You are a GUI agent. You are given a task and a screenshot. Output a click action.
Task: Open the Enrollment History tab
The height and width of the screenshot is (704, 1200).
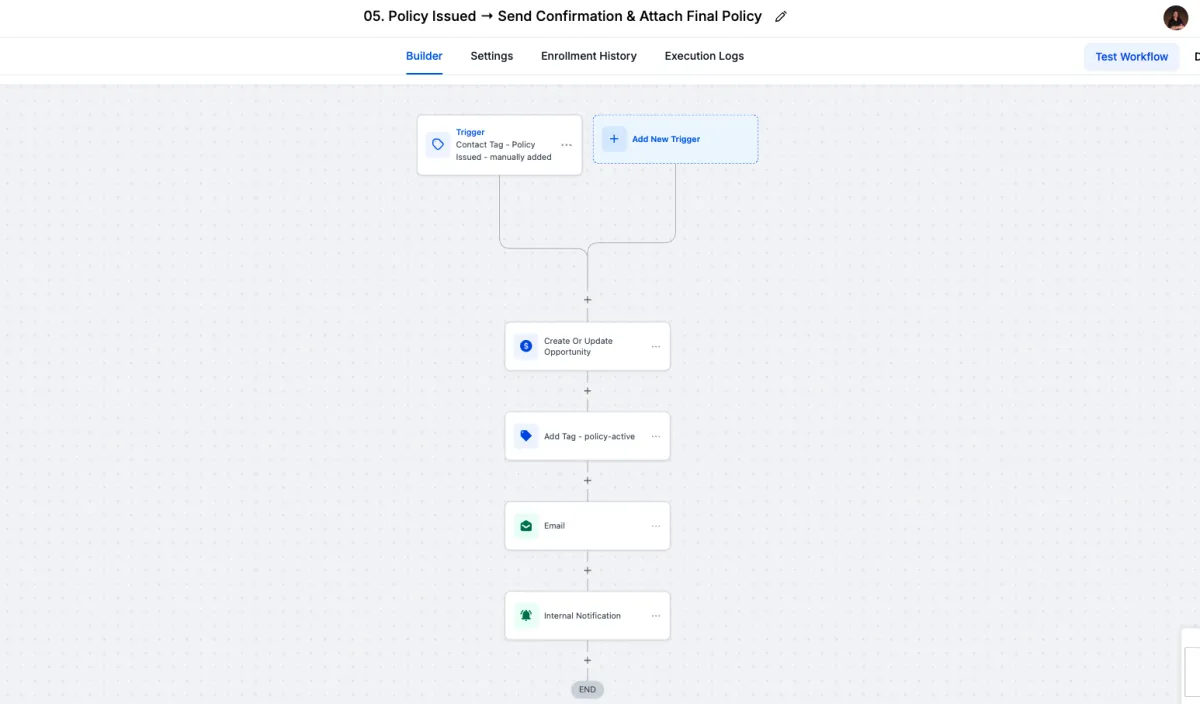589,56
